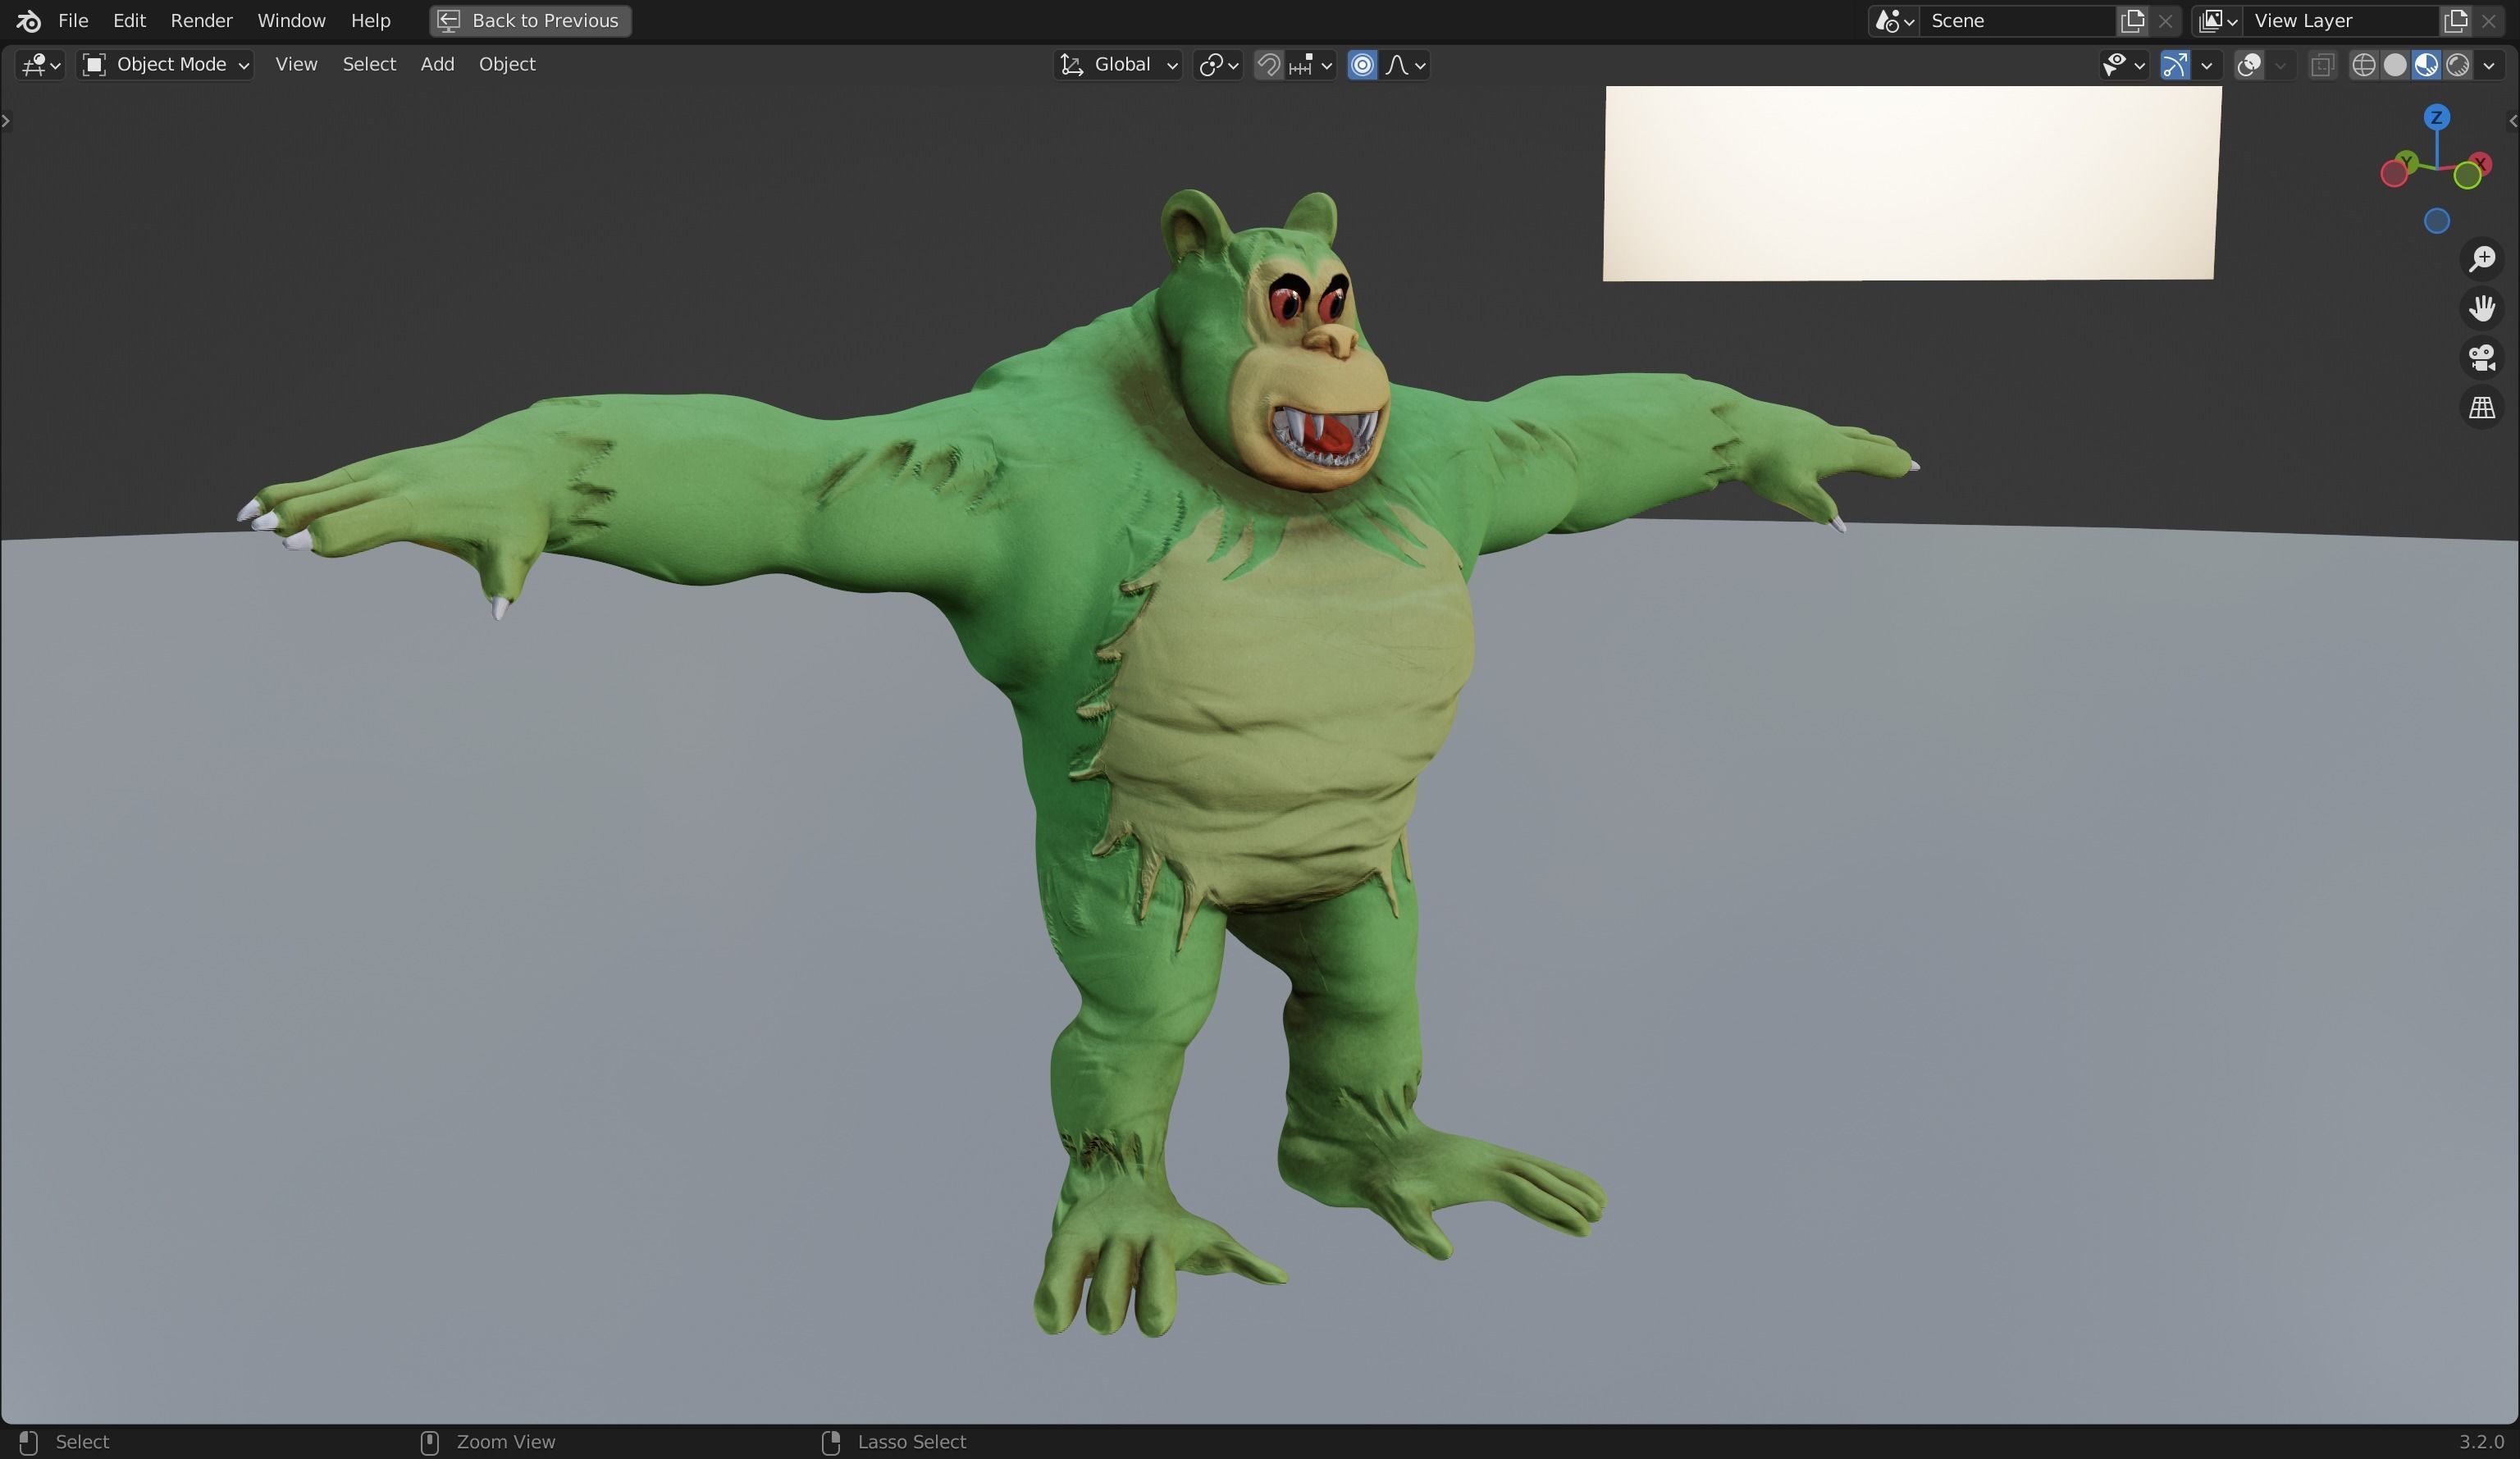
Task: Click the pan hand viewport icon
Action: 2482,308
